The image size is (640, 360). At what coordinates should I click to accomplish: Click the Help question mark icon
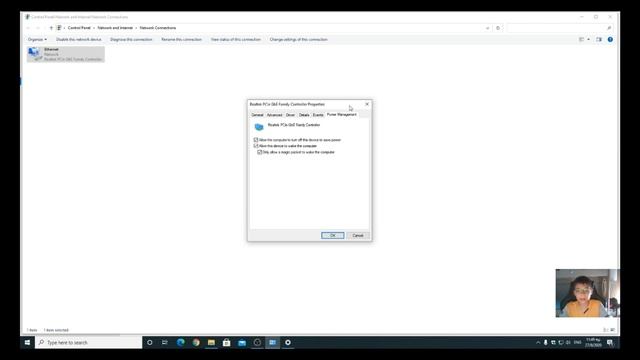[610, 40]
